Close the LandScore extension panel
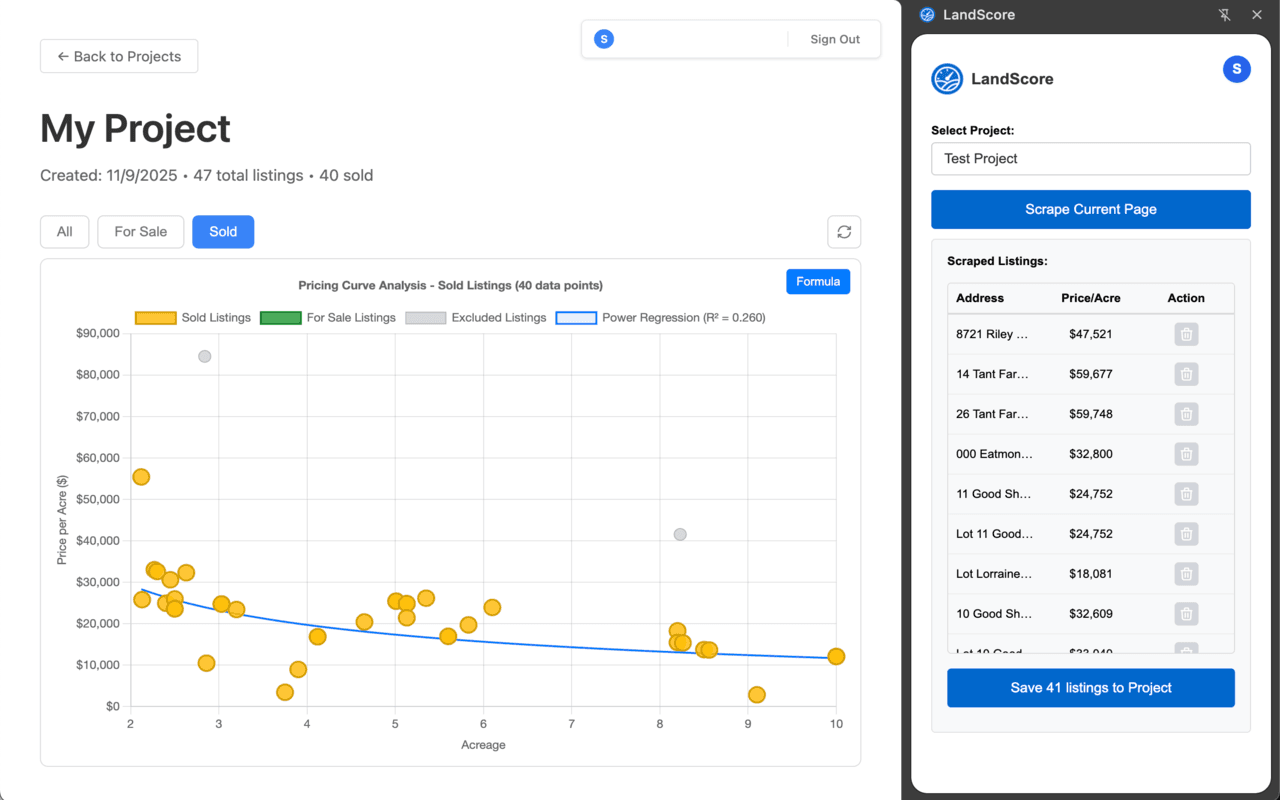The image size is (1280, 800). coord(1257,15)
